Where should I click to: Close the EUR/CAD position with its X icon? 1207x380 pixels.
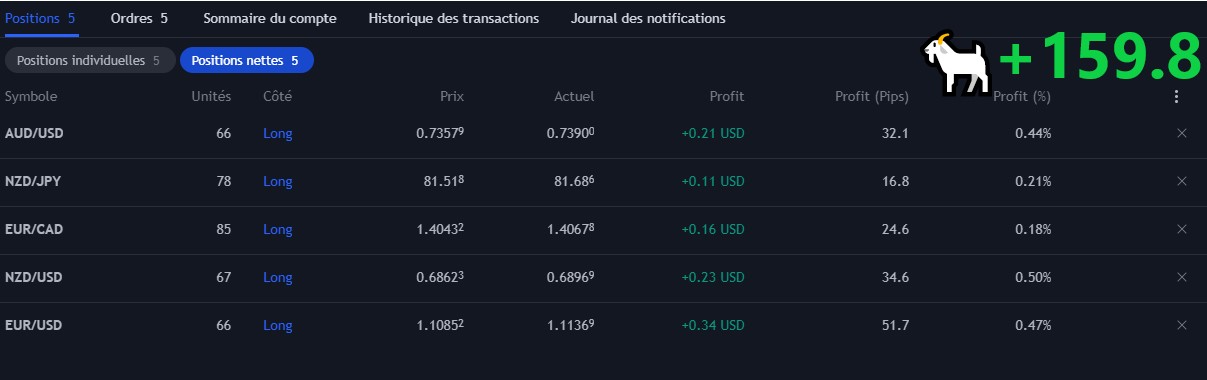click(x=1182, y=229)
